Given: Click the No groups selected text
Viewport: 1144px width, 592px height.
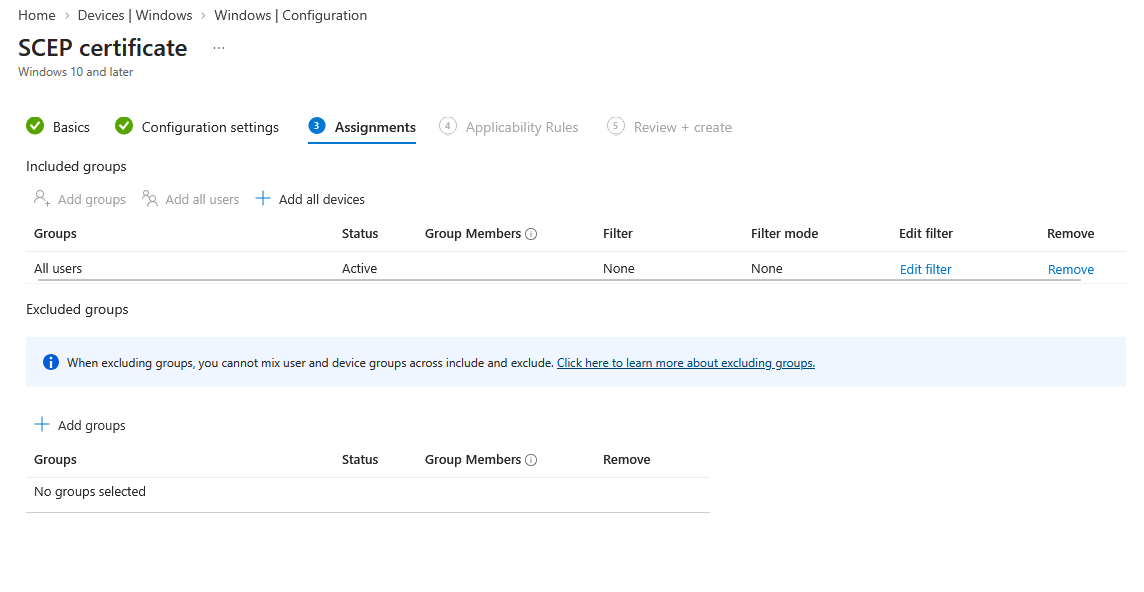Looking at the screenshot, I should pos(90,492).
